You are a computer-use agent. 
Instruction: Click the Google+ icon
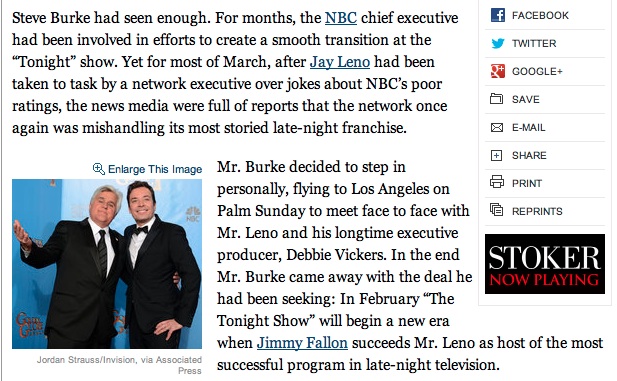coord(498,71)
